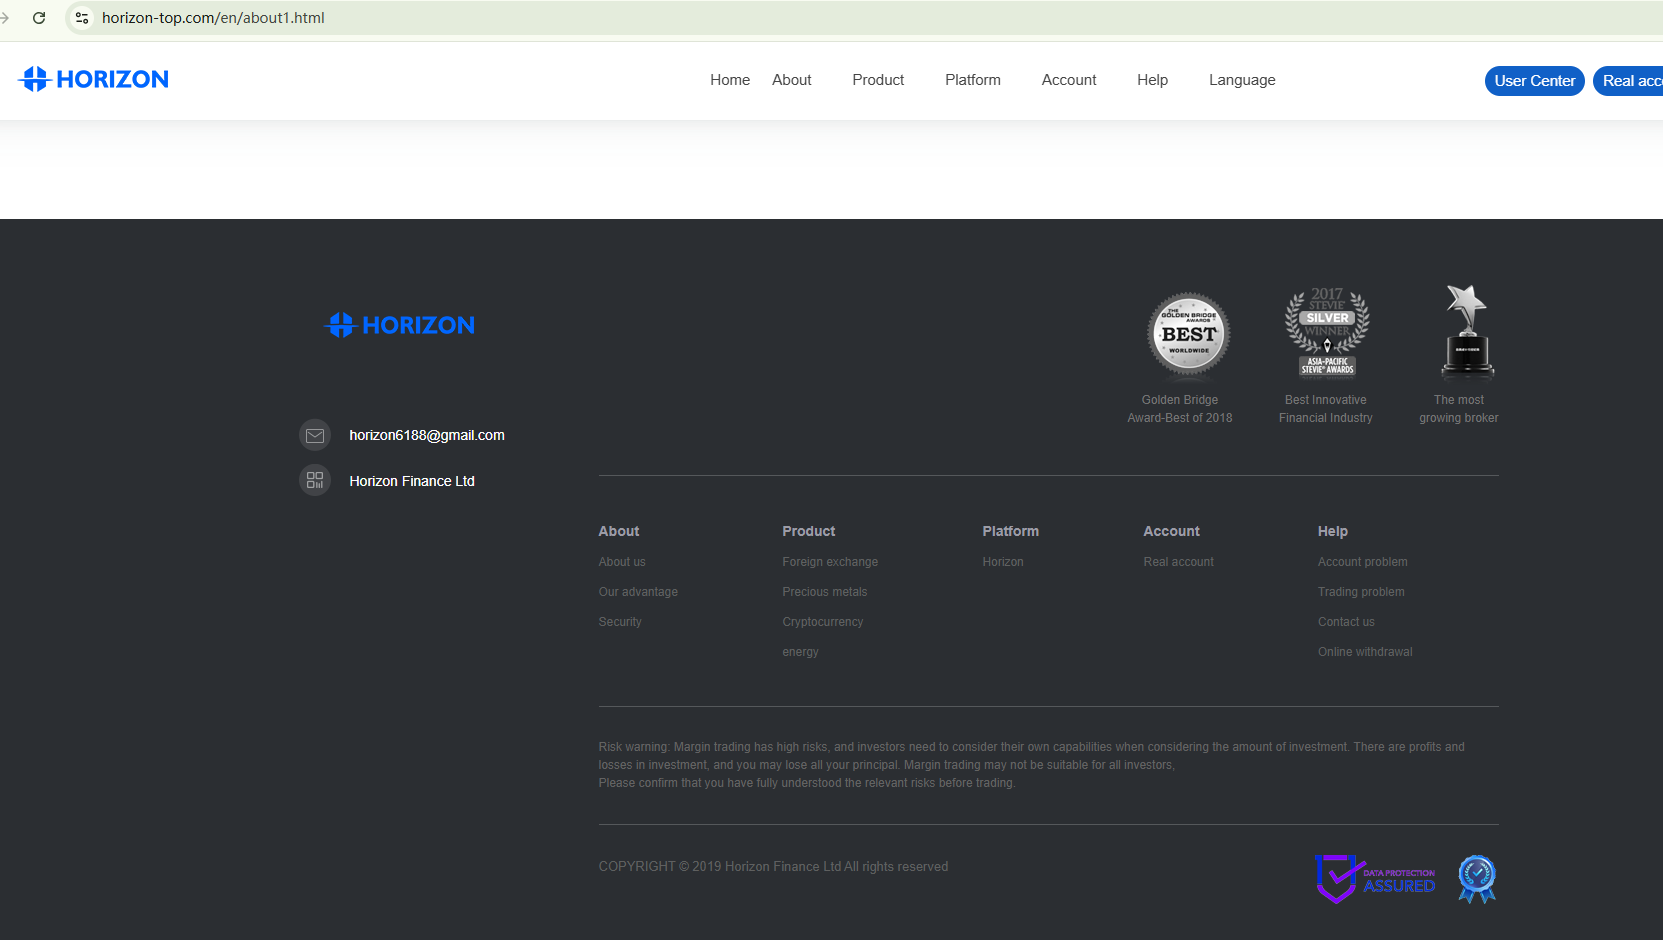The width and height of the screenshot is (1663, 940).
Task: Click the grid icon beside Horizon Finance Ltd
Action: [315, 481]
